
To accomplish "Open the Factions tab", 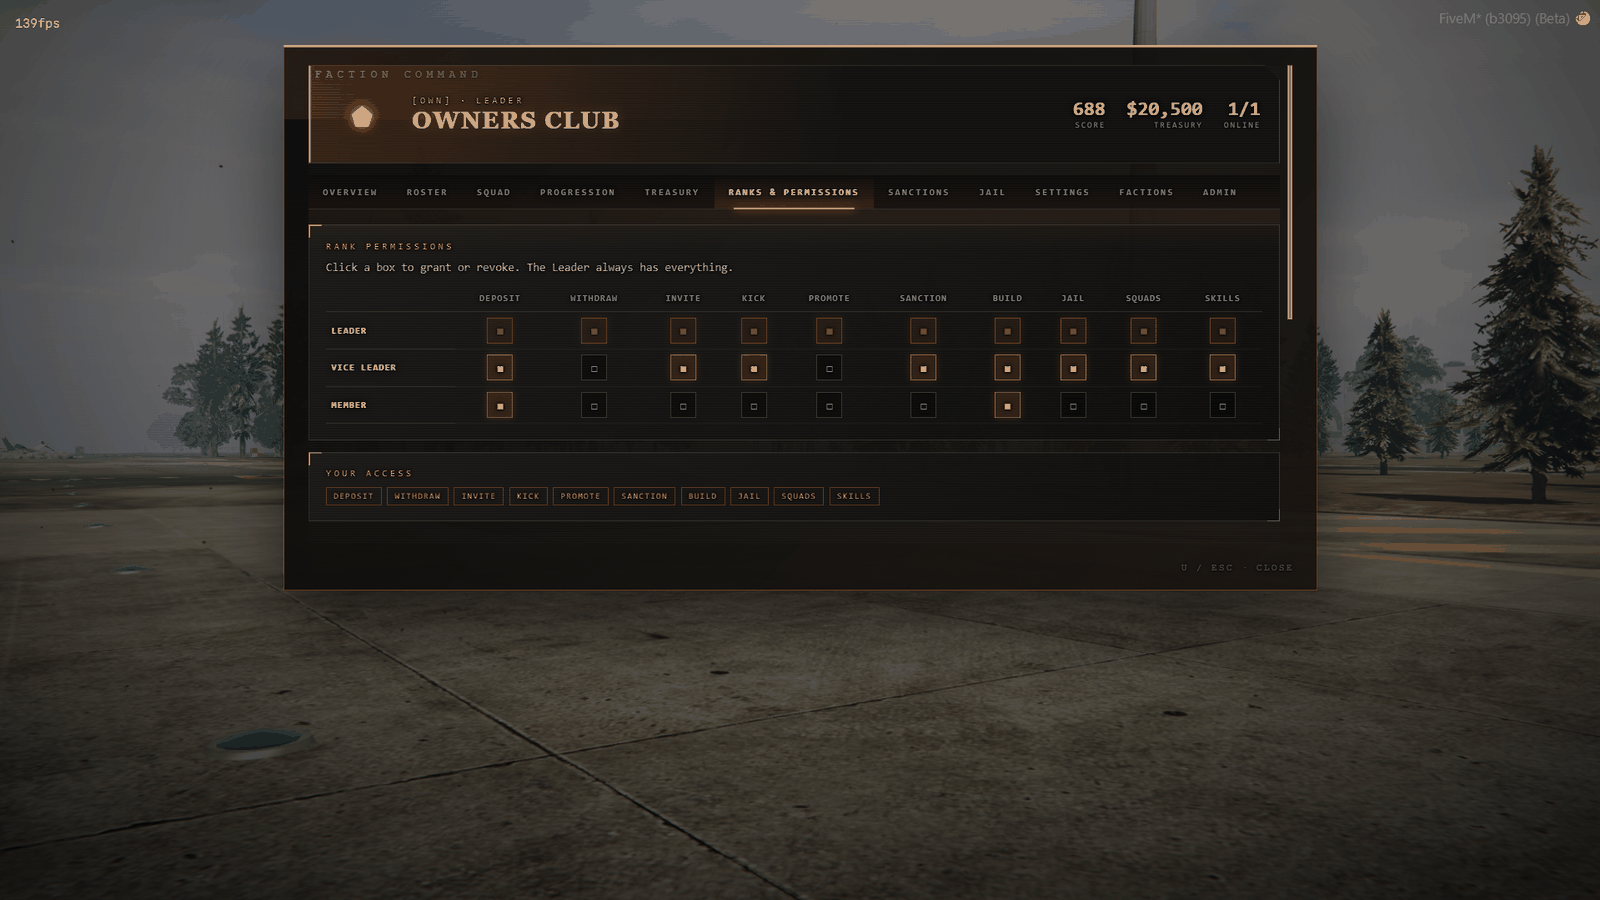I will click(x=1146, y=192).
